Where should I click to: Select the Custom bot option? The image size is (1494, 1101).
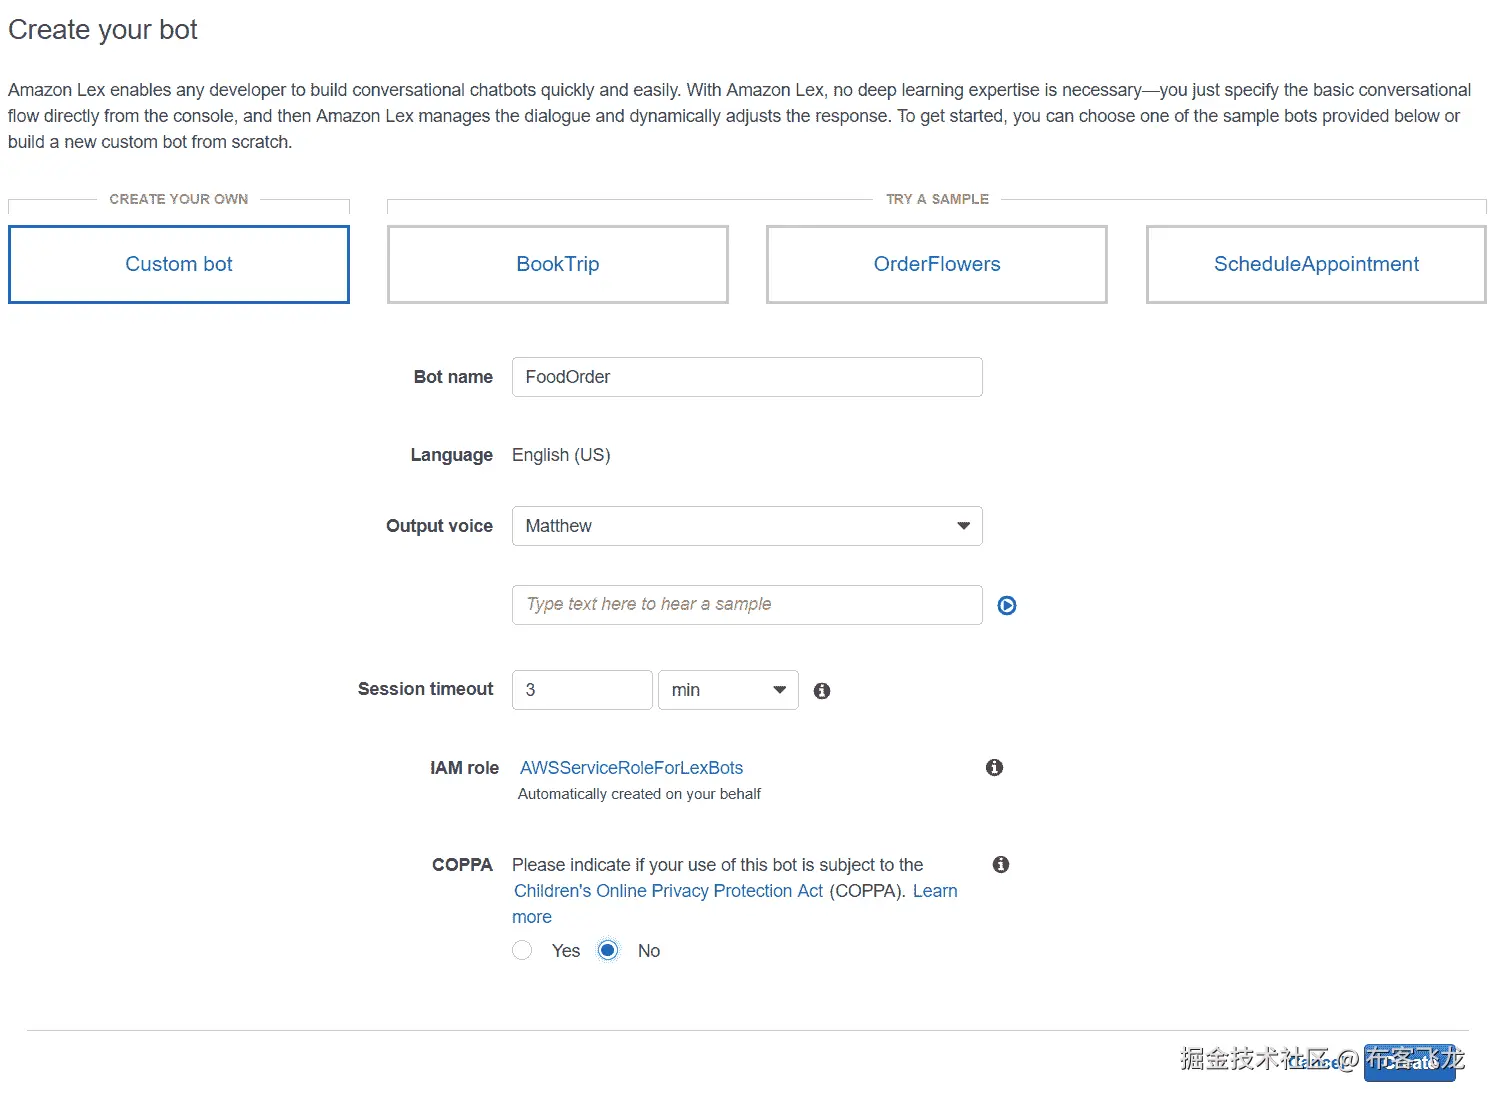[x=179, y=264]
